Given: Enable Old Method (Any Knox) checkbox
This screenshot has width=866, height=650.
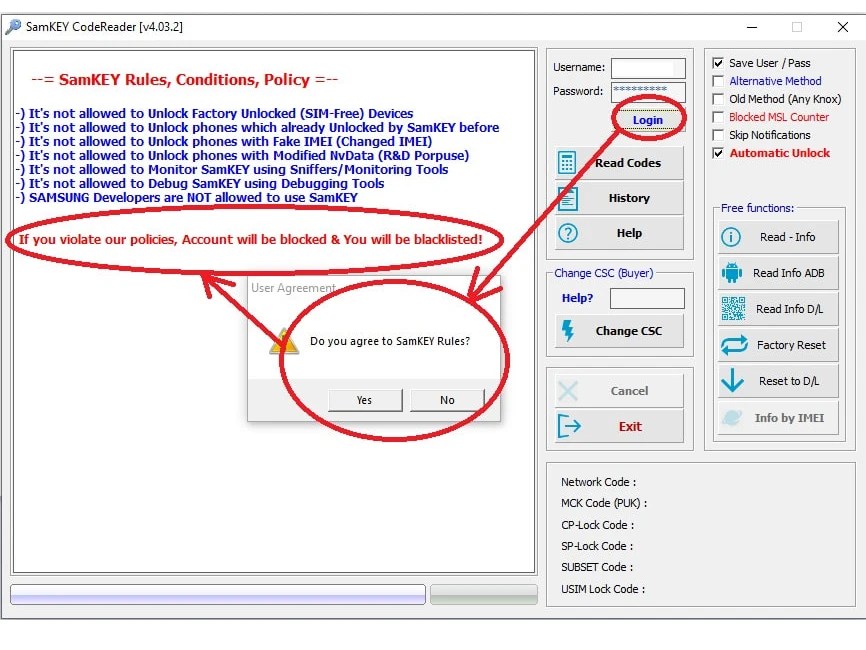Looking at the screenshot, I should [718, 99].
